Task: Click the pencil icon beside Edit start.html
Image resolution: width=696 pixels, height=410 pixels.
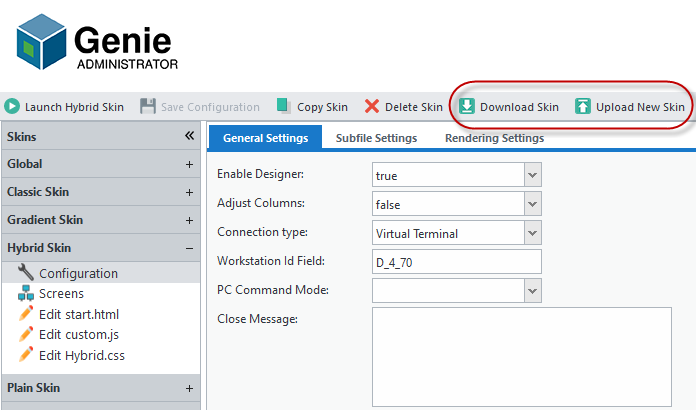Action: tap(26, 313)
